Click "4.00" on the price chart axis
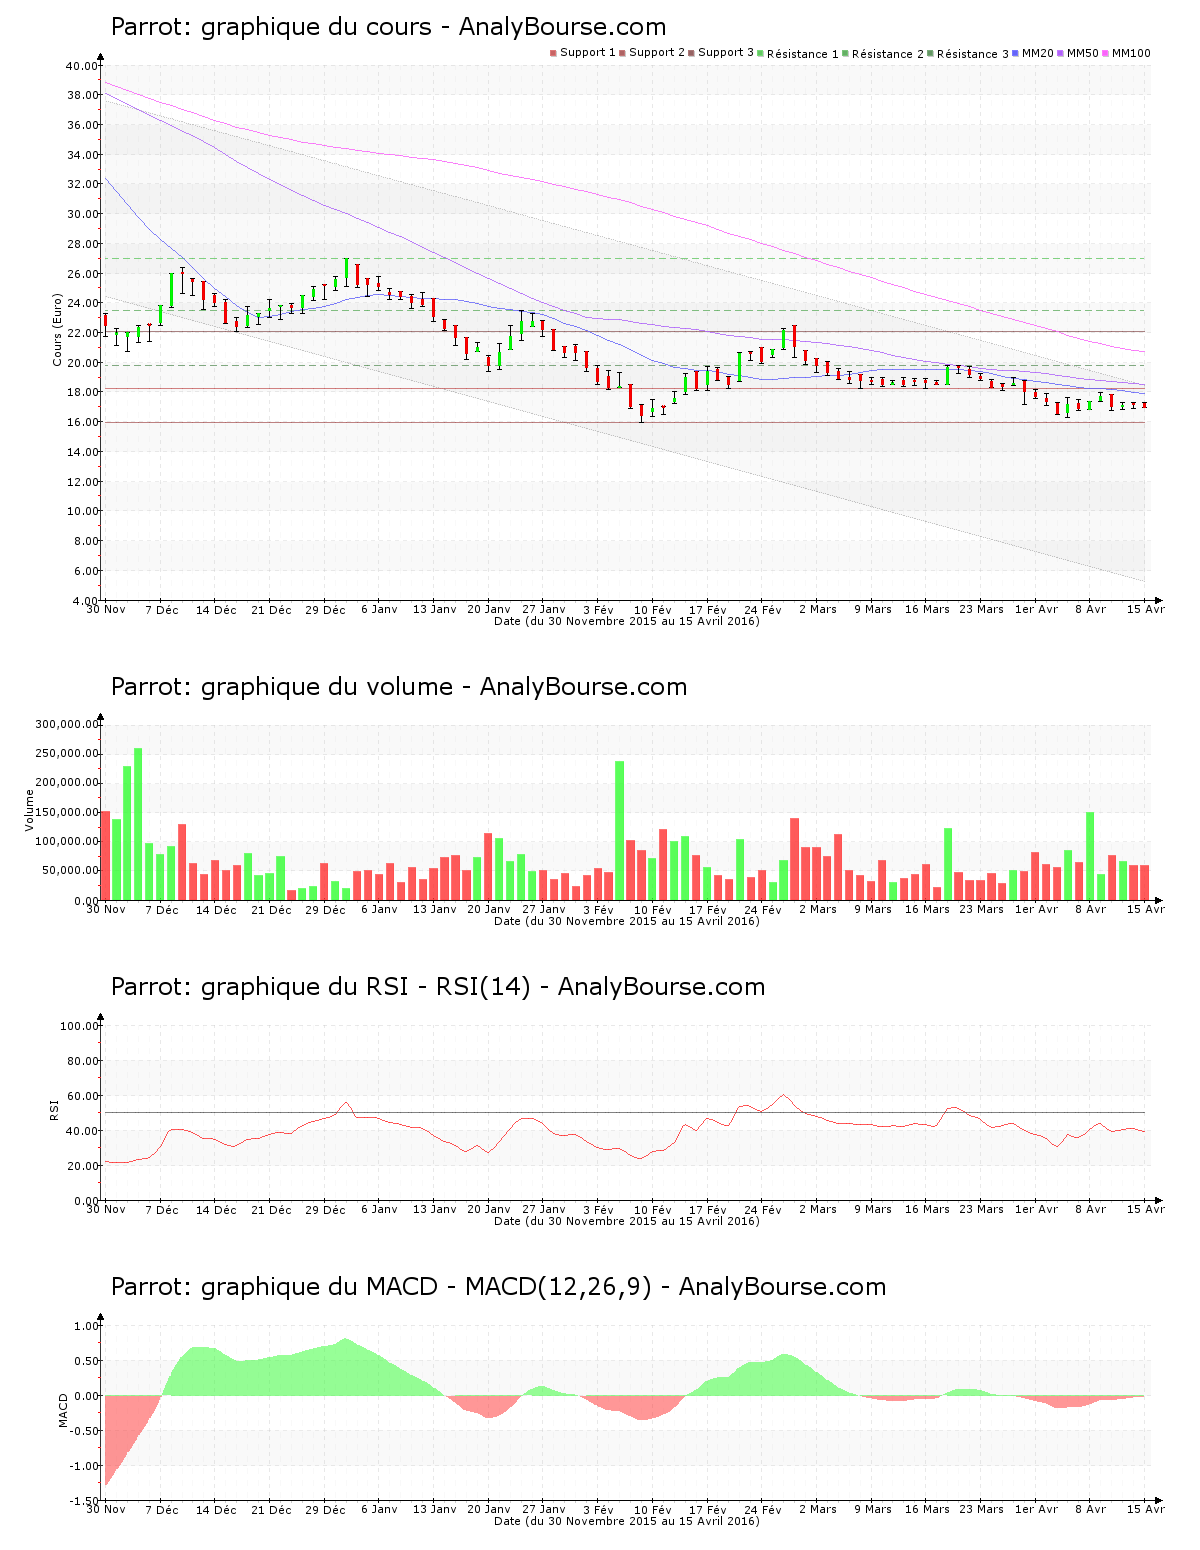Screen dimensions: 1200x1550 tap(85, 600)
